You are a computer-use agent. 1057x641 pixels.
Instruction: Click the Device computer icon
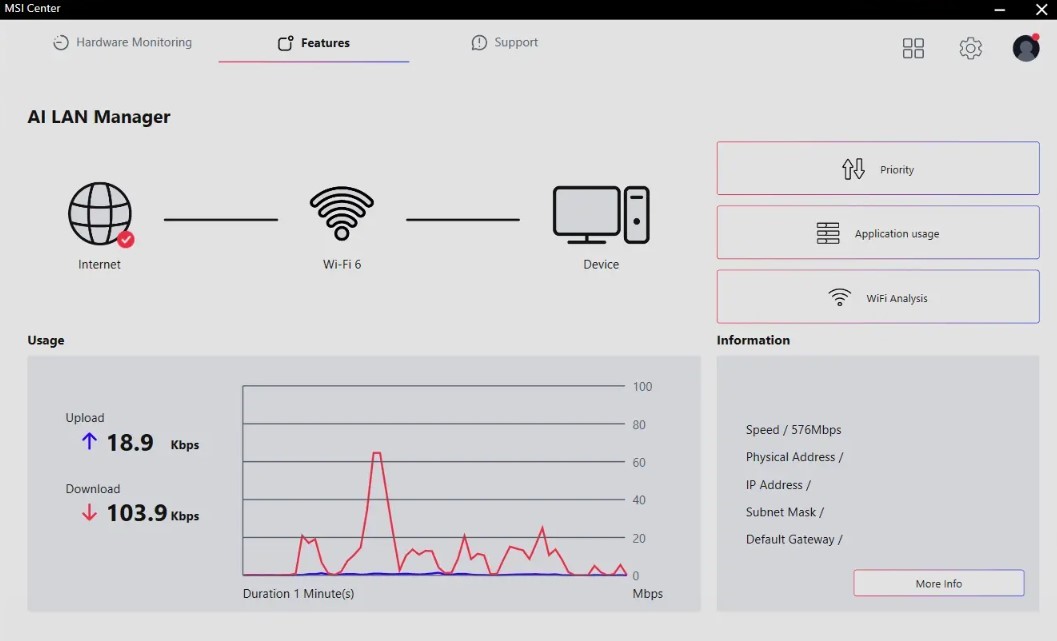coord(601,215)
